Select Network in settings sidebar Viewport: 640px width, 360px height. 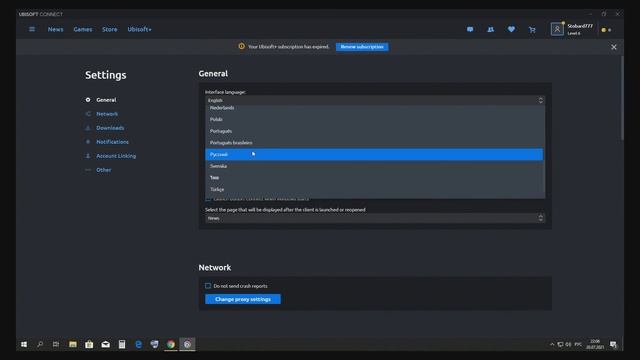pos(107,114)
